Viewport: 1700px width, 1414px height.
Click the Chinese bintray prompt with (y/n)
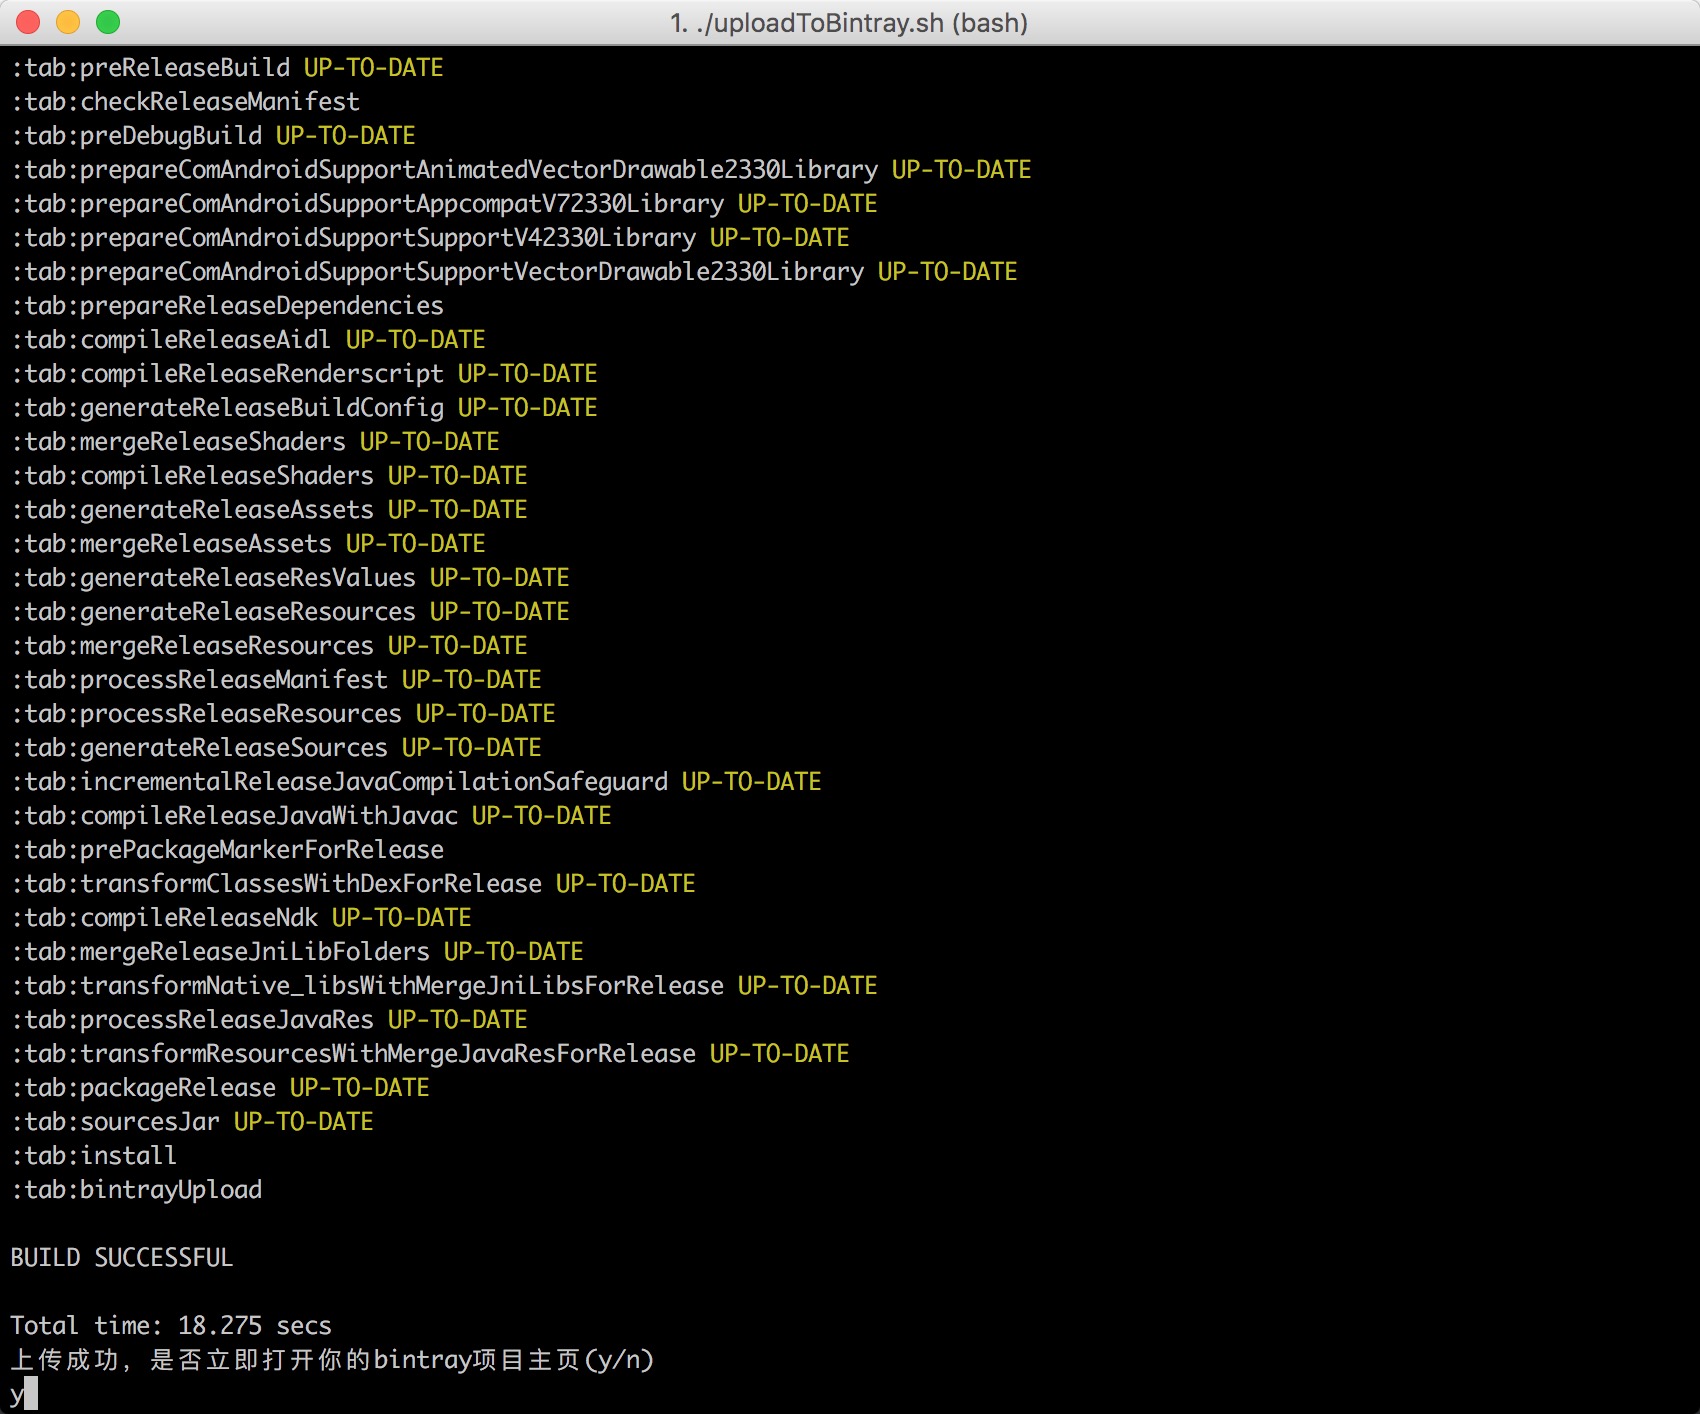click(332, 1360)
